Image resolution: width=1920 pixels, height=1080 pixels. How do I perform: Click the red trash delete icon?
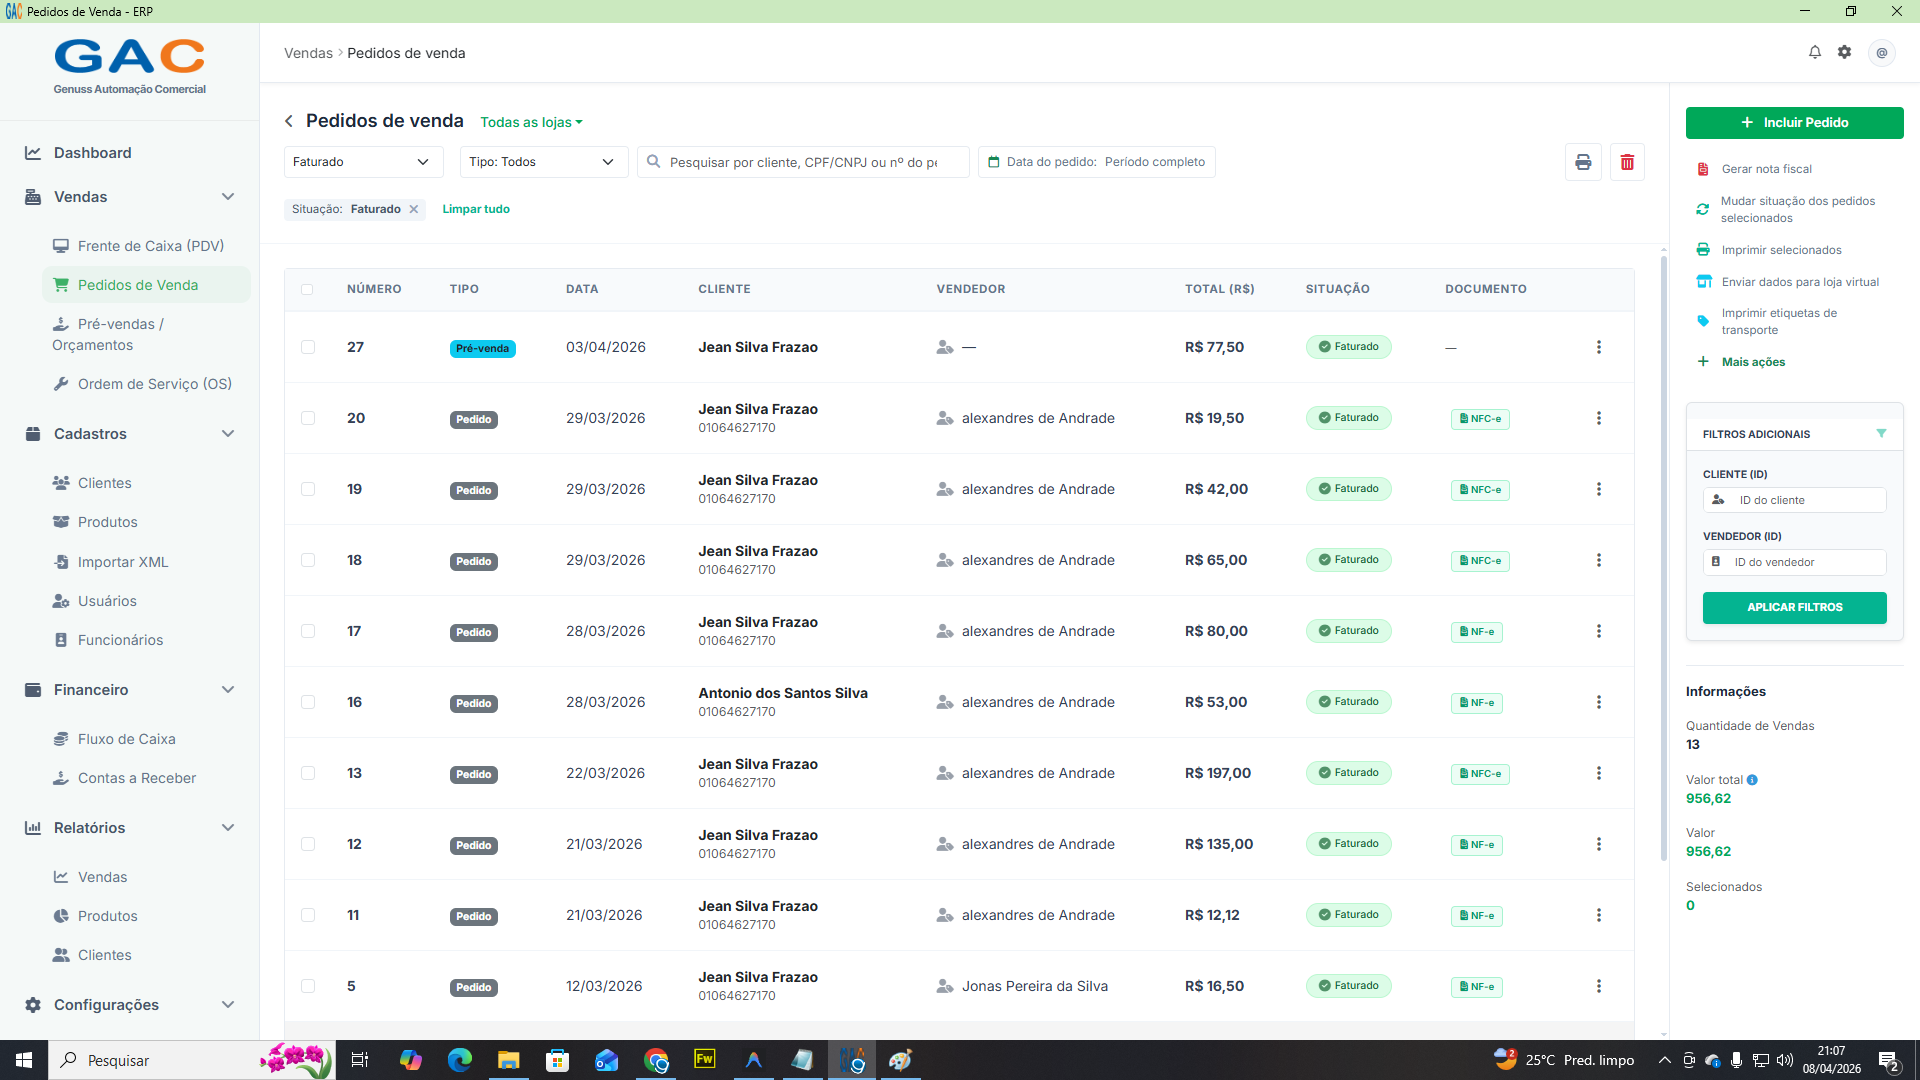pyautogui.click(x=1627, y=162)
